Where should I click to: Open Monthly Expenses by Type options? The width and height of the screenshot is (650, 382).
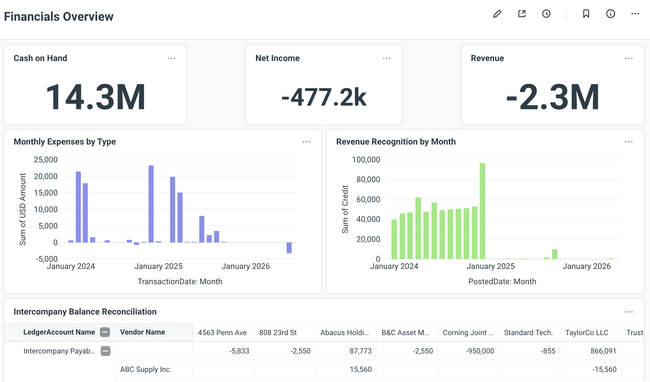tap(306, 142)
